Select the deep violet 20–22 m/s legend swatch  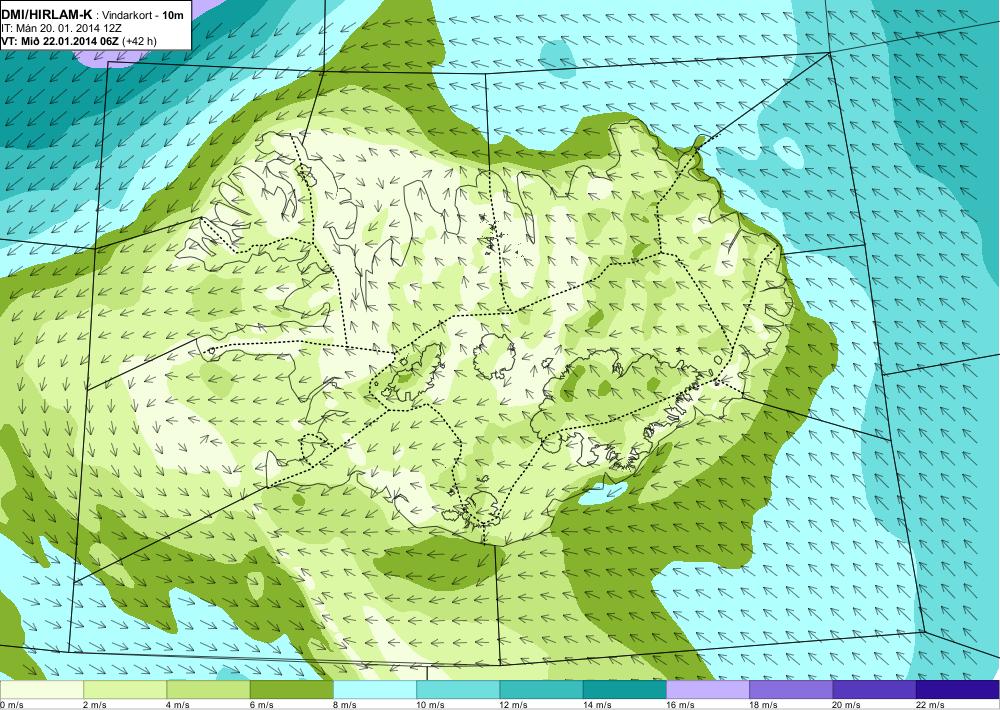click(x=874, y=690)
